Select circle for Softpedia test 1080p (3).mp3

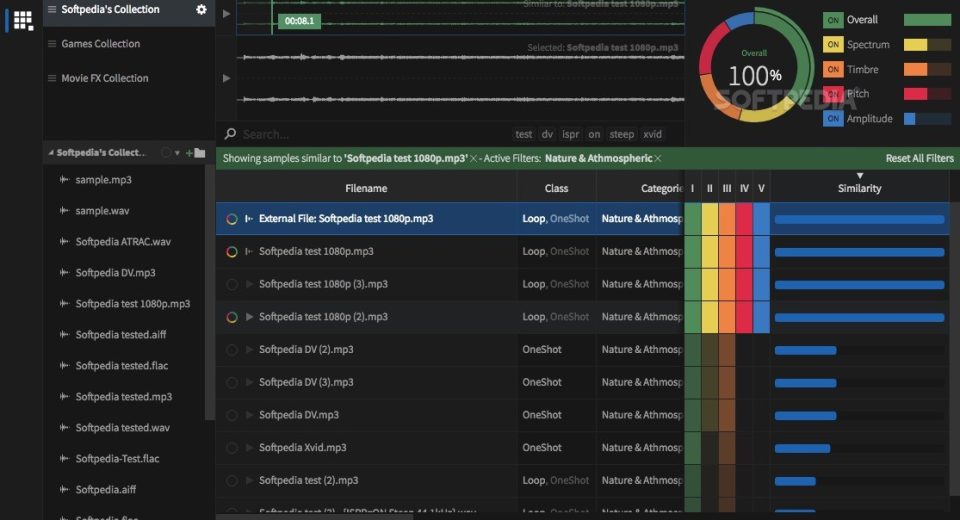tap(231, 284)
